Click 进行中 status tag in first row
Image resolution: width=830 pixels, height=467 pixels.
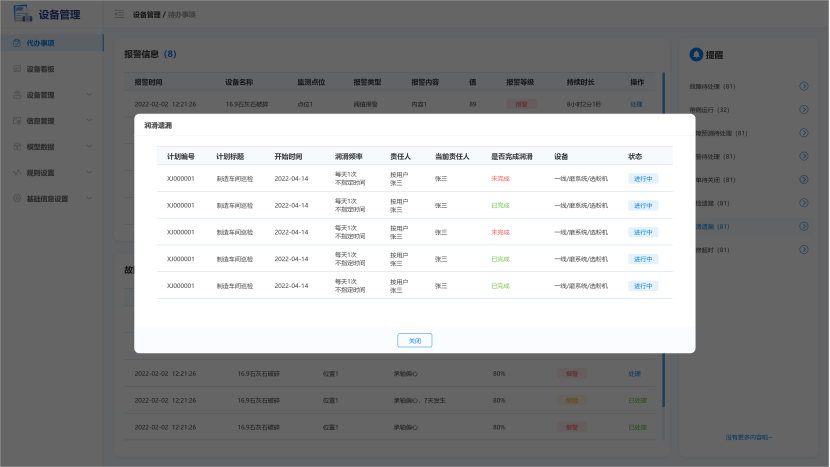(641, 178)
